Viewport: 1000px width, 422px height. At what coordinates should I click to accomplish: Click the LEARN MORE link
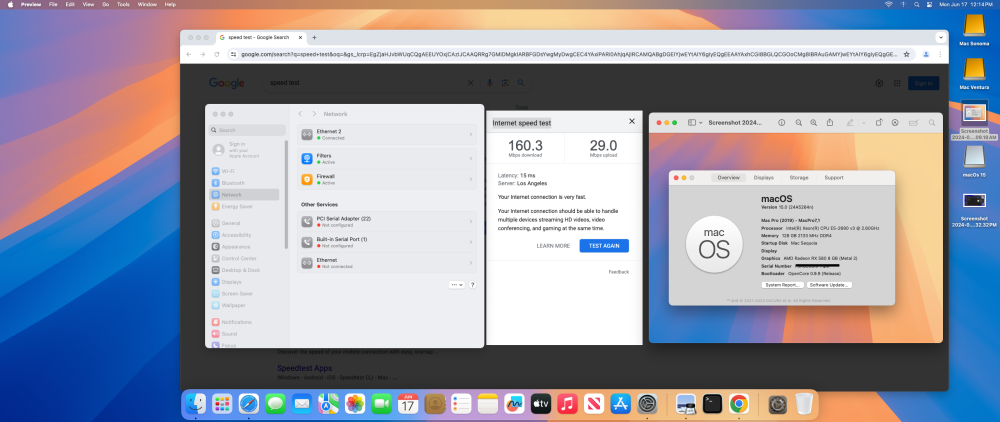[x=553, y=245]
